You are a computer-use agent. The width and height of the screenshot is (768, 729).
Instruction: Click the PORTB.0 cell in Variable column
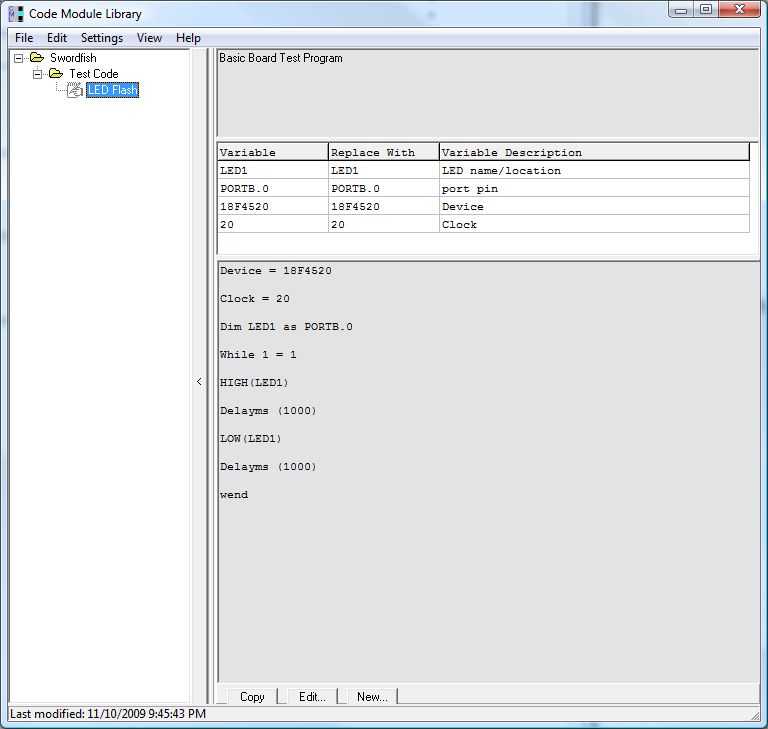[273, 189]
